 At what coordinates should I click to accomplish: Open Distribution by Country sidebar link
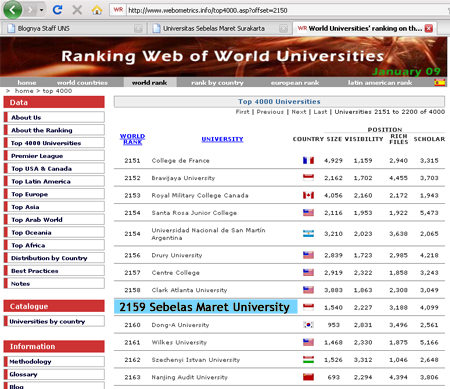[54, 258]
